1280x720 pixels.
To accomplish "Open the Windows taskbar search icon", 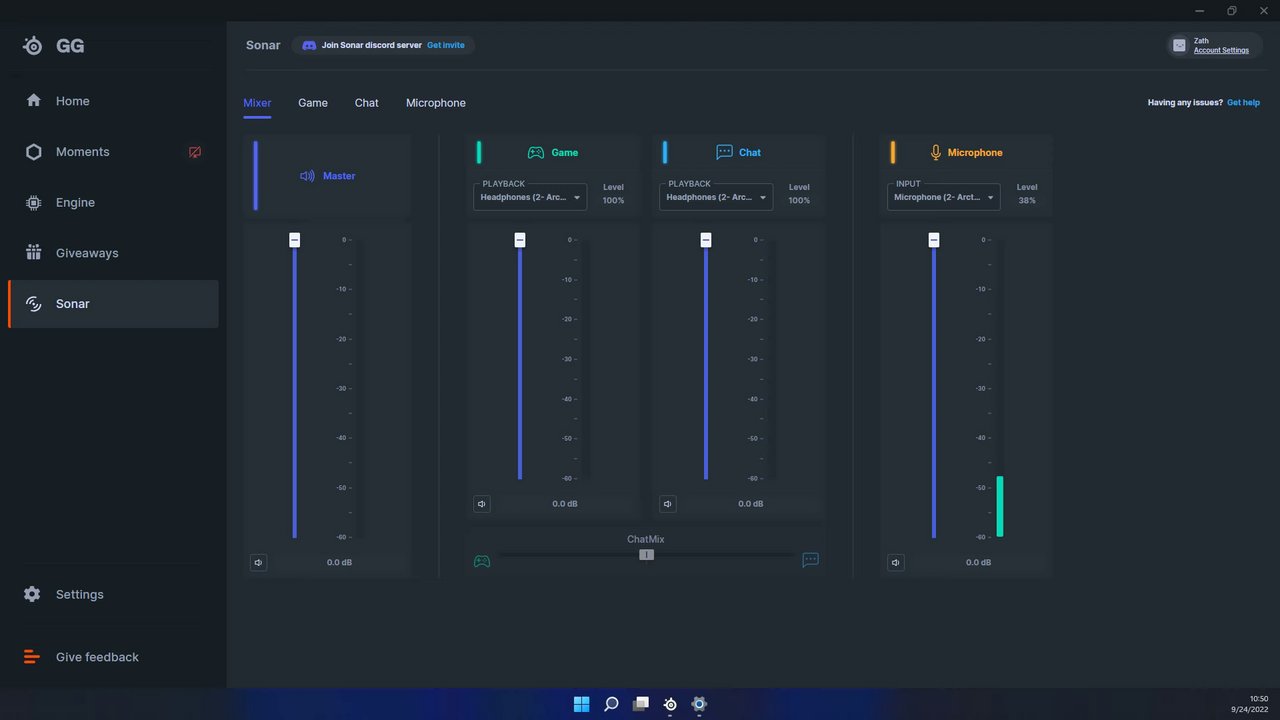I will coord(611,704).
